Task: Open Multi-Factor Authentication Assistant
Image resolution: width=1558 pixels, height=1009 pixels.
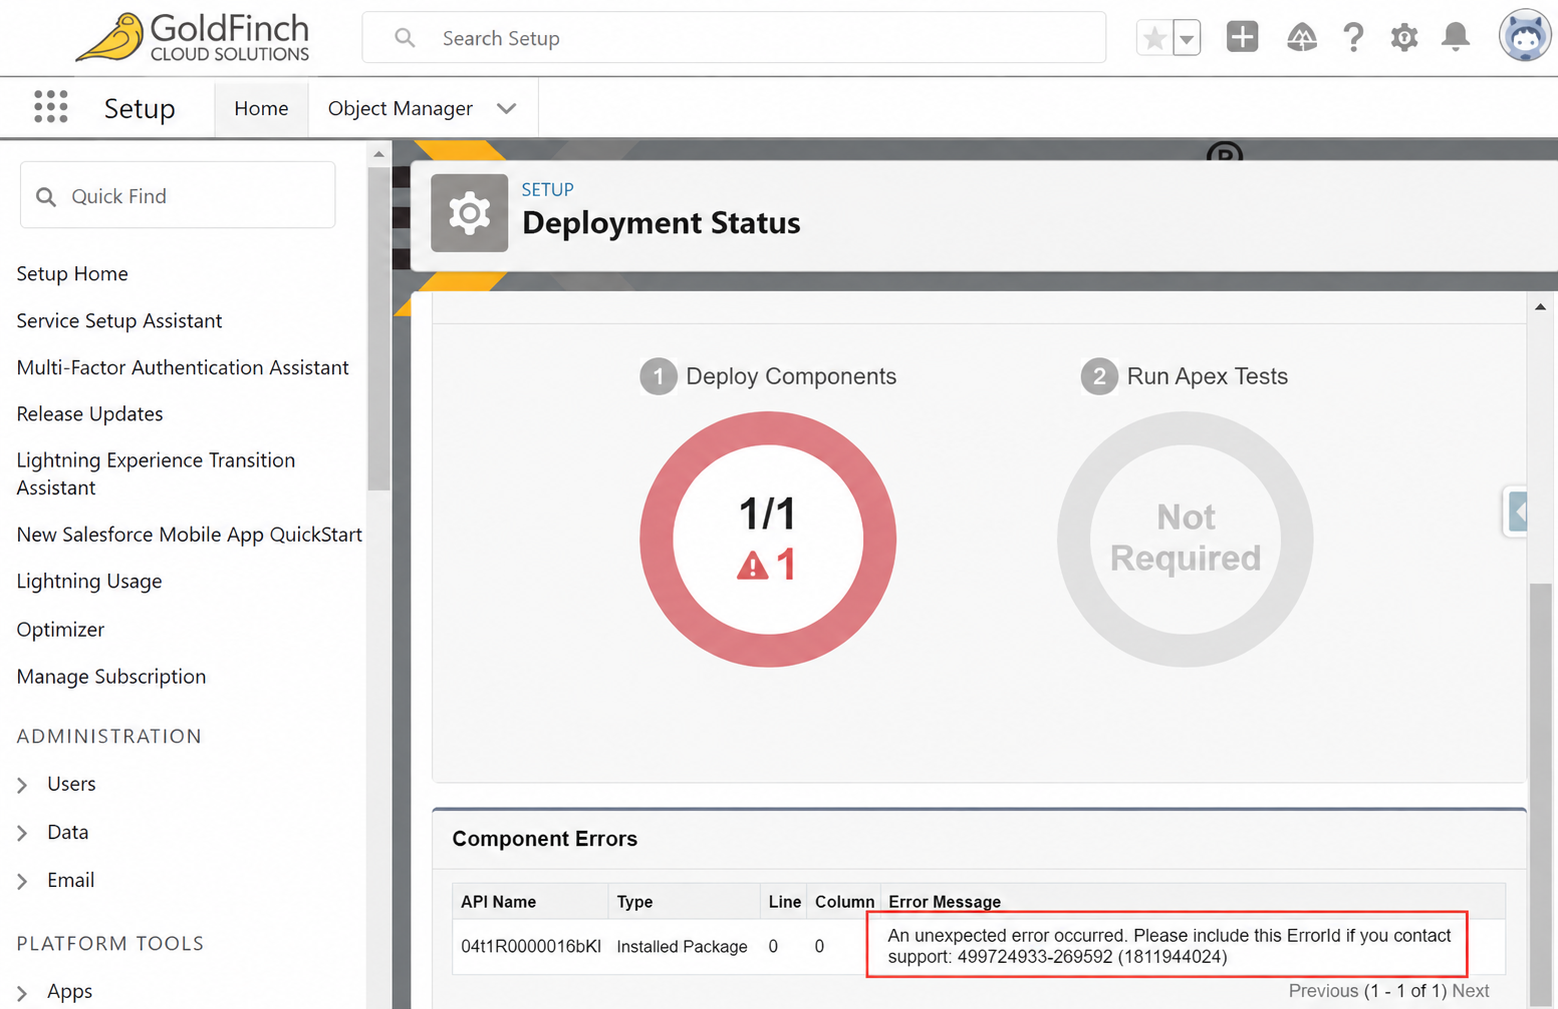Action: [x=183, y=368]
